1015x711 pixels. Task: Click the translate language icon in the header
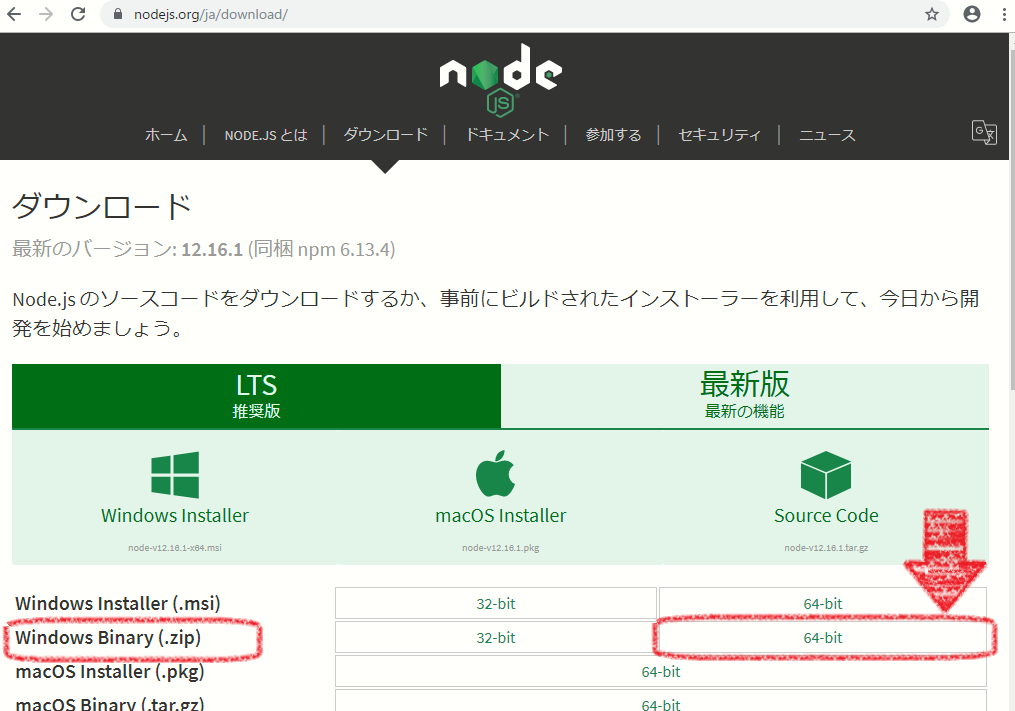pos(984,132)
